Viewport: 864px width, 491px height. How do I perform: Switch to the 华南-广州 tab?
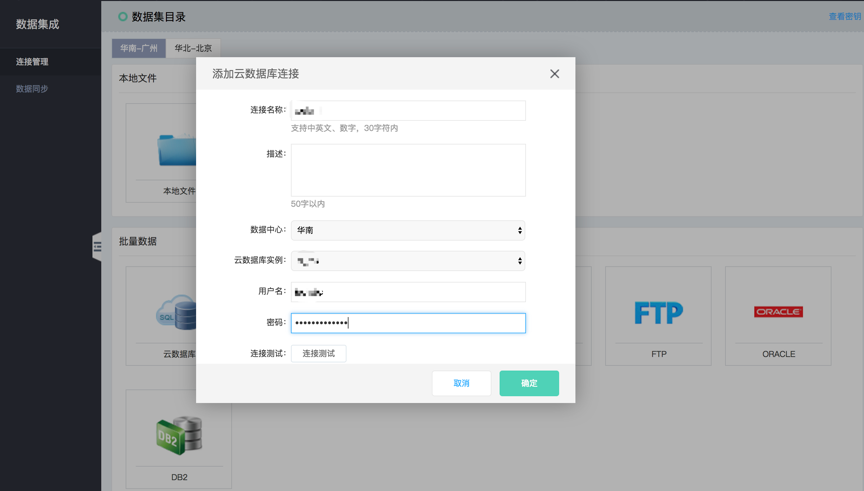pyautogui.click(x=139, y=48)
